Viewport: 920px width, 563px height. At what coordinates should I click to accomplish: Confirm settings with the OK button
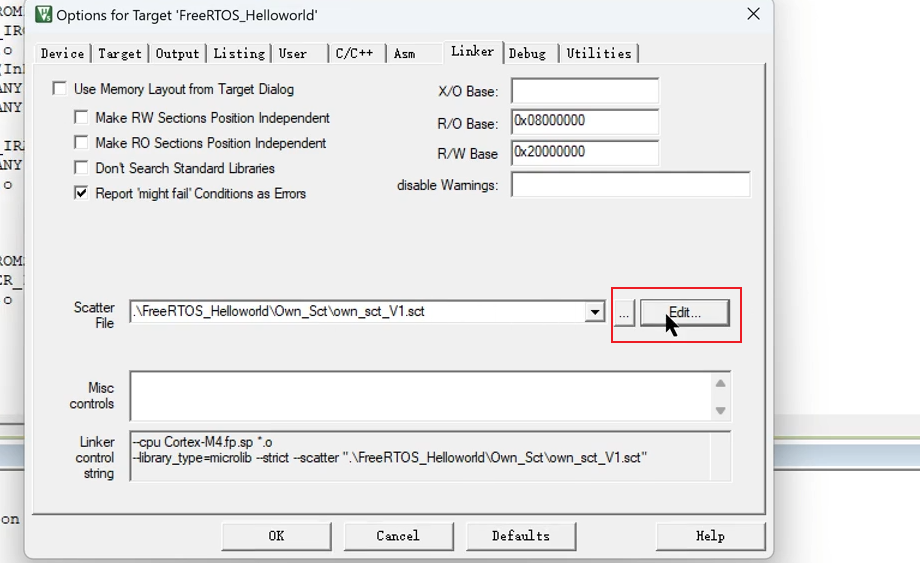[x=276, y=536]
